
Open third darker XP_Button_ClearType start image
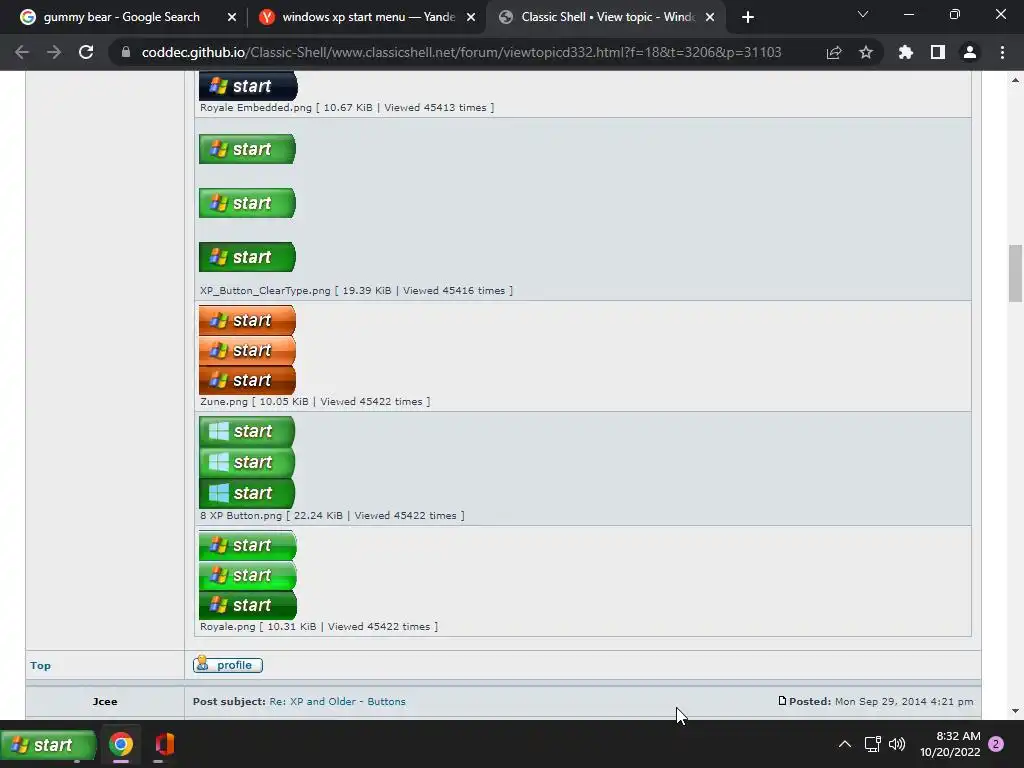click(x=248, y=257)
